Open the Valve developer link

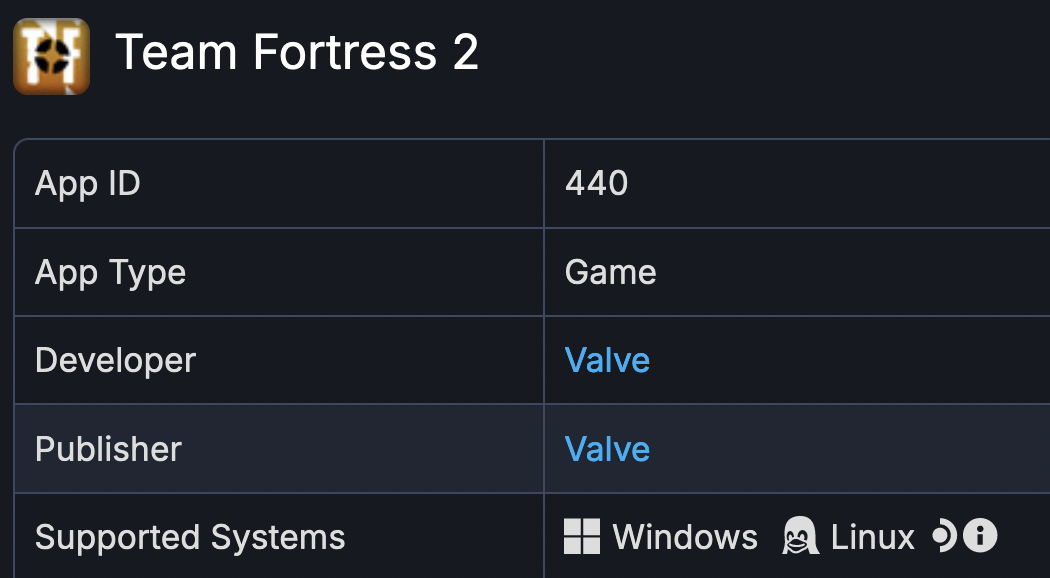pos(607,360)
